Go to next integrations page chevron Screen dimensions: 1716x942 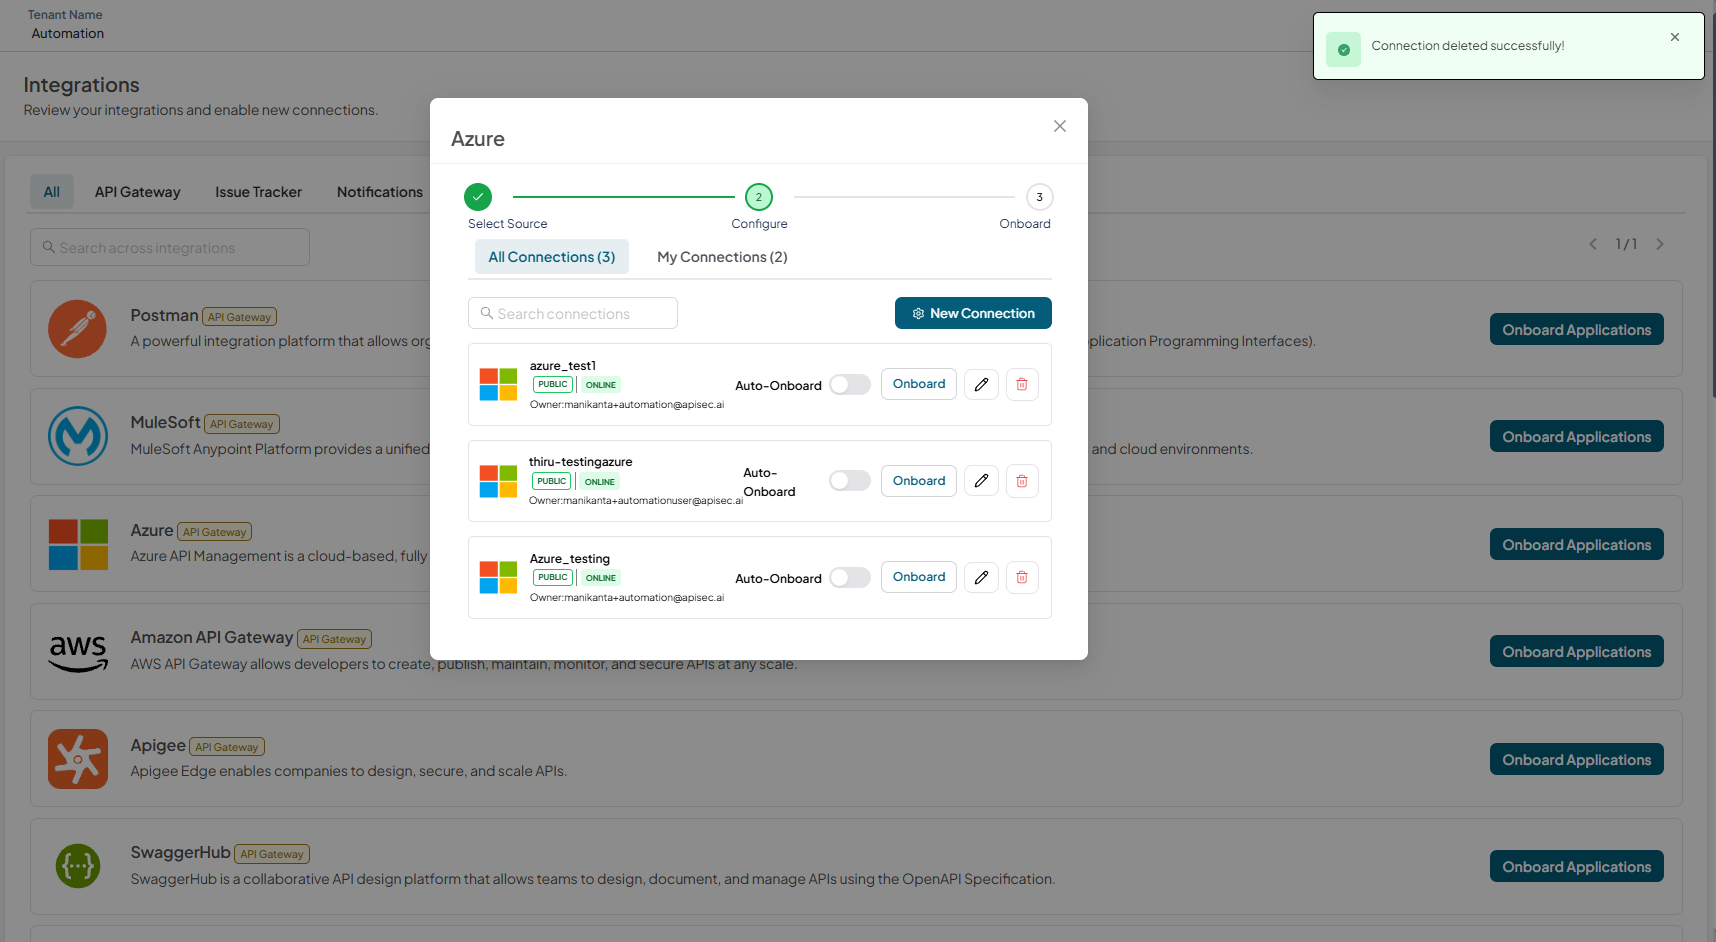[x=1660, y=244]
